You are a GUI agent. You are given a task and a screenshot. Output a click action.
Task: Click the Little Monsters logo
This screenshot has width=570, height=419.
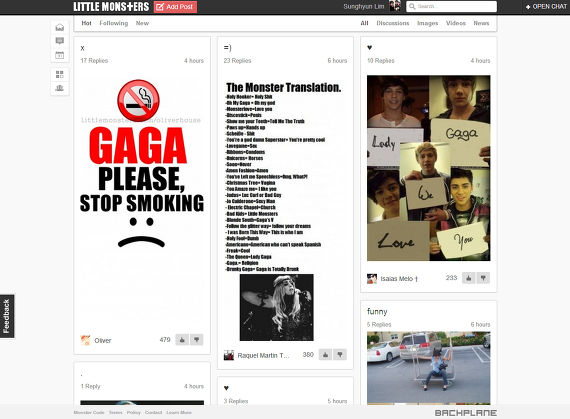[111, 7]
